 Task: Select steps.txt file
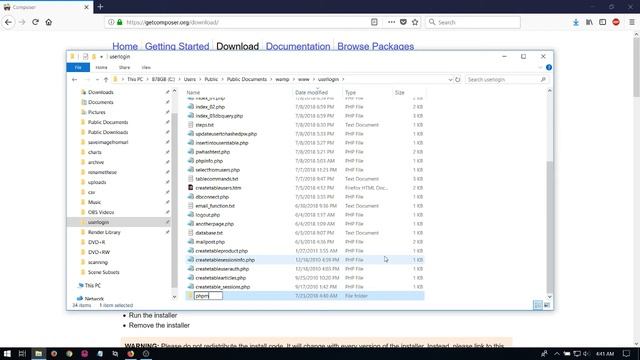coord(204,125)
